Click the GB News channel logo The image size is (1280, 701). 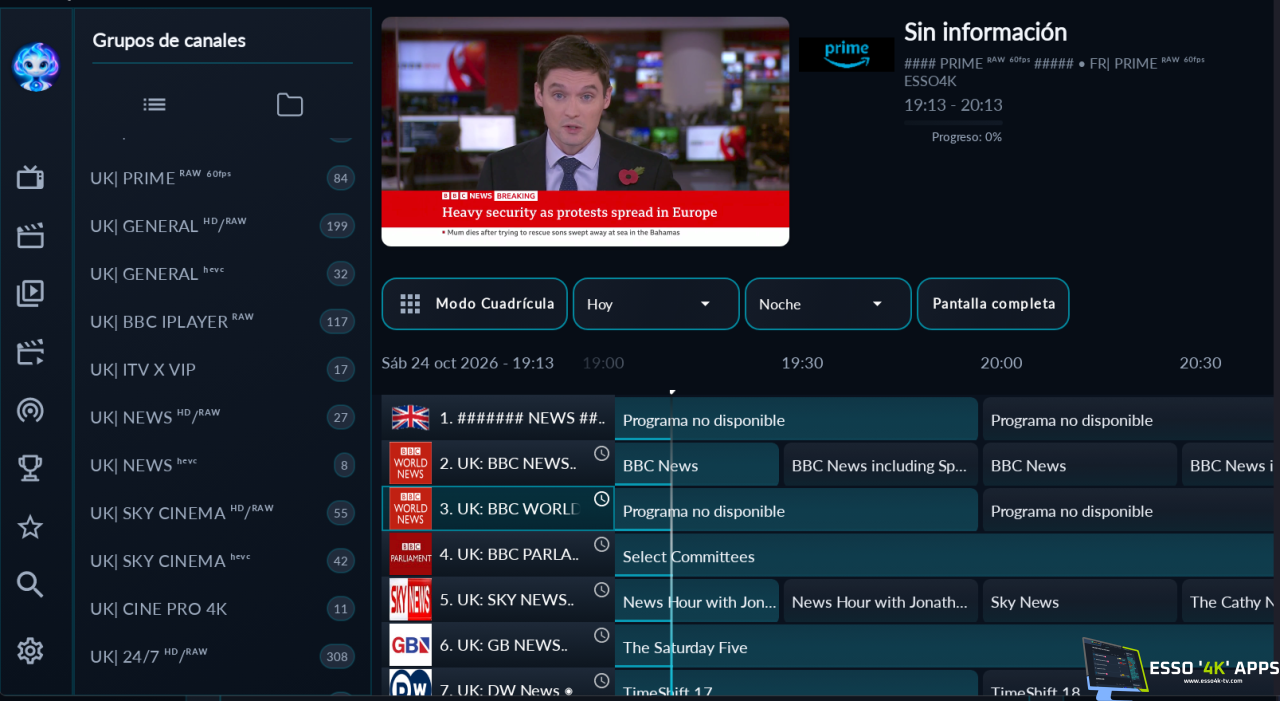point(410,645)
